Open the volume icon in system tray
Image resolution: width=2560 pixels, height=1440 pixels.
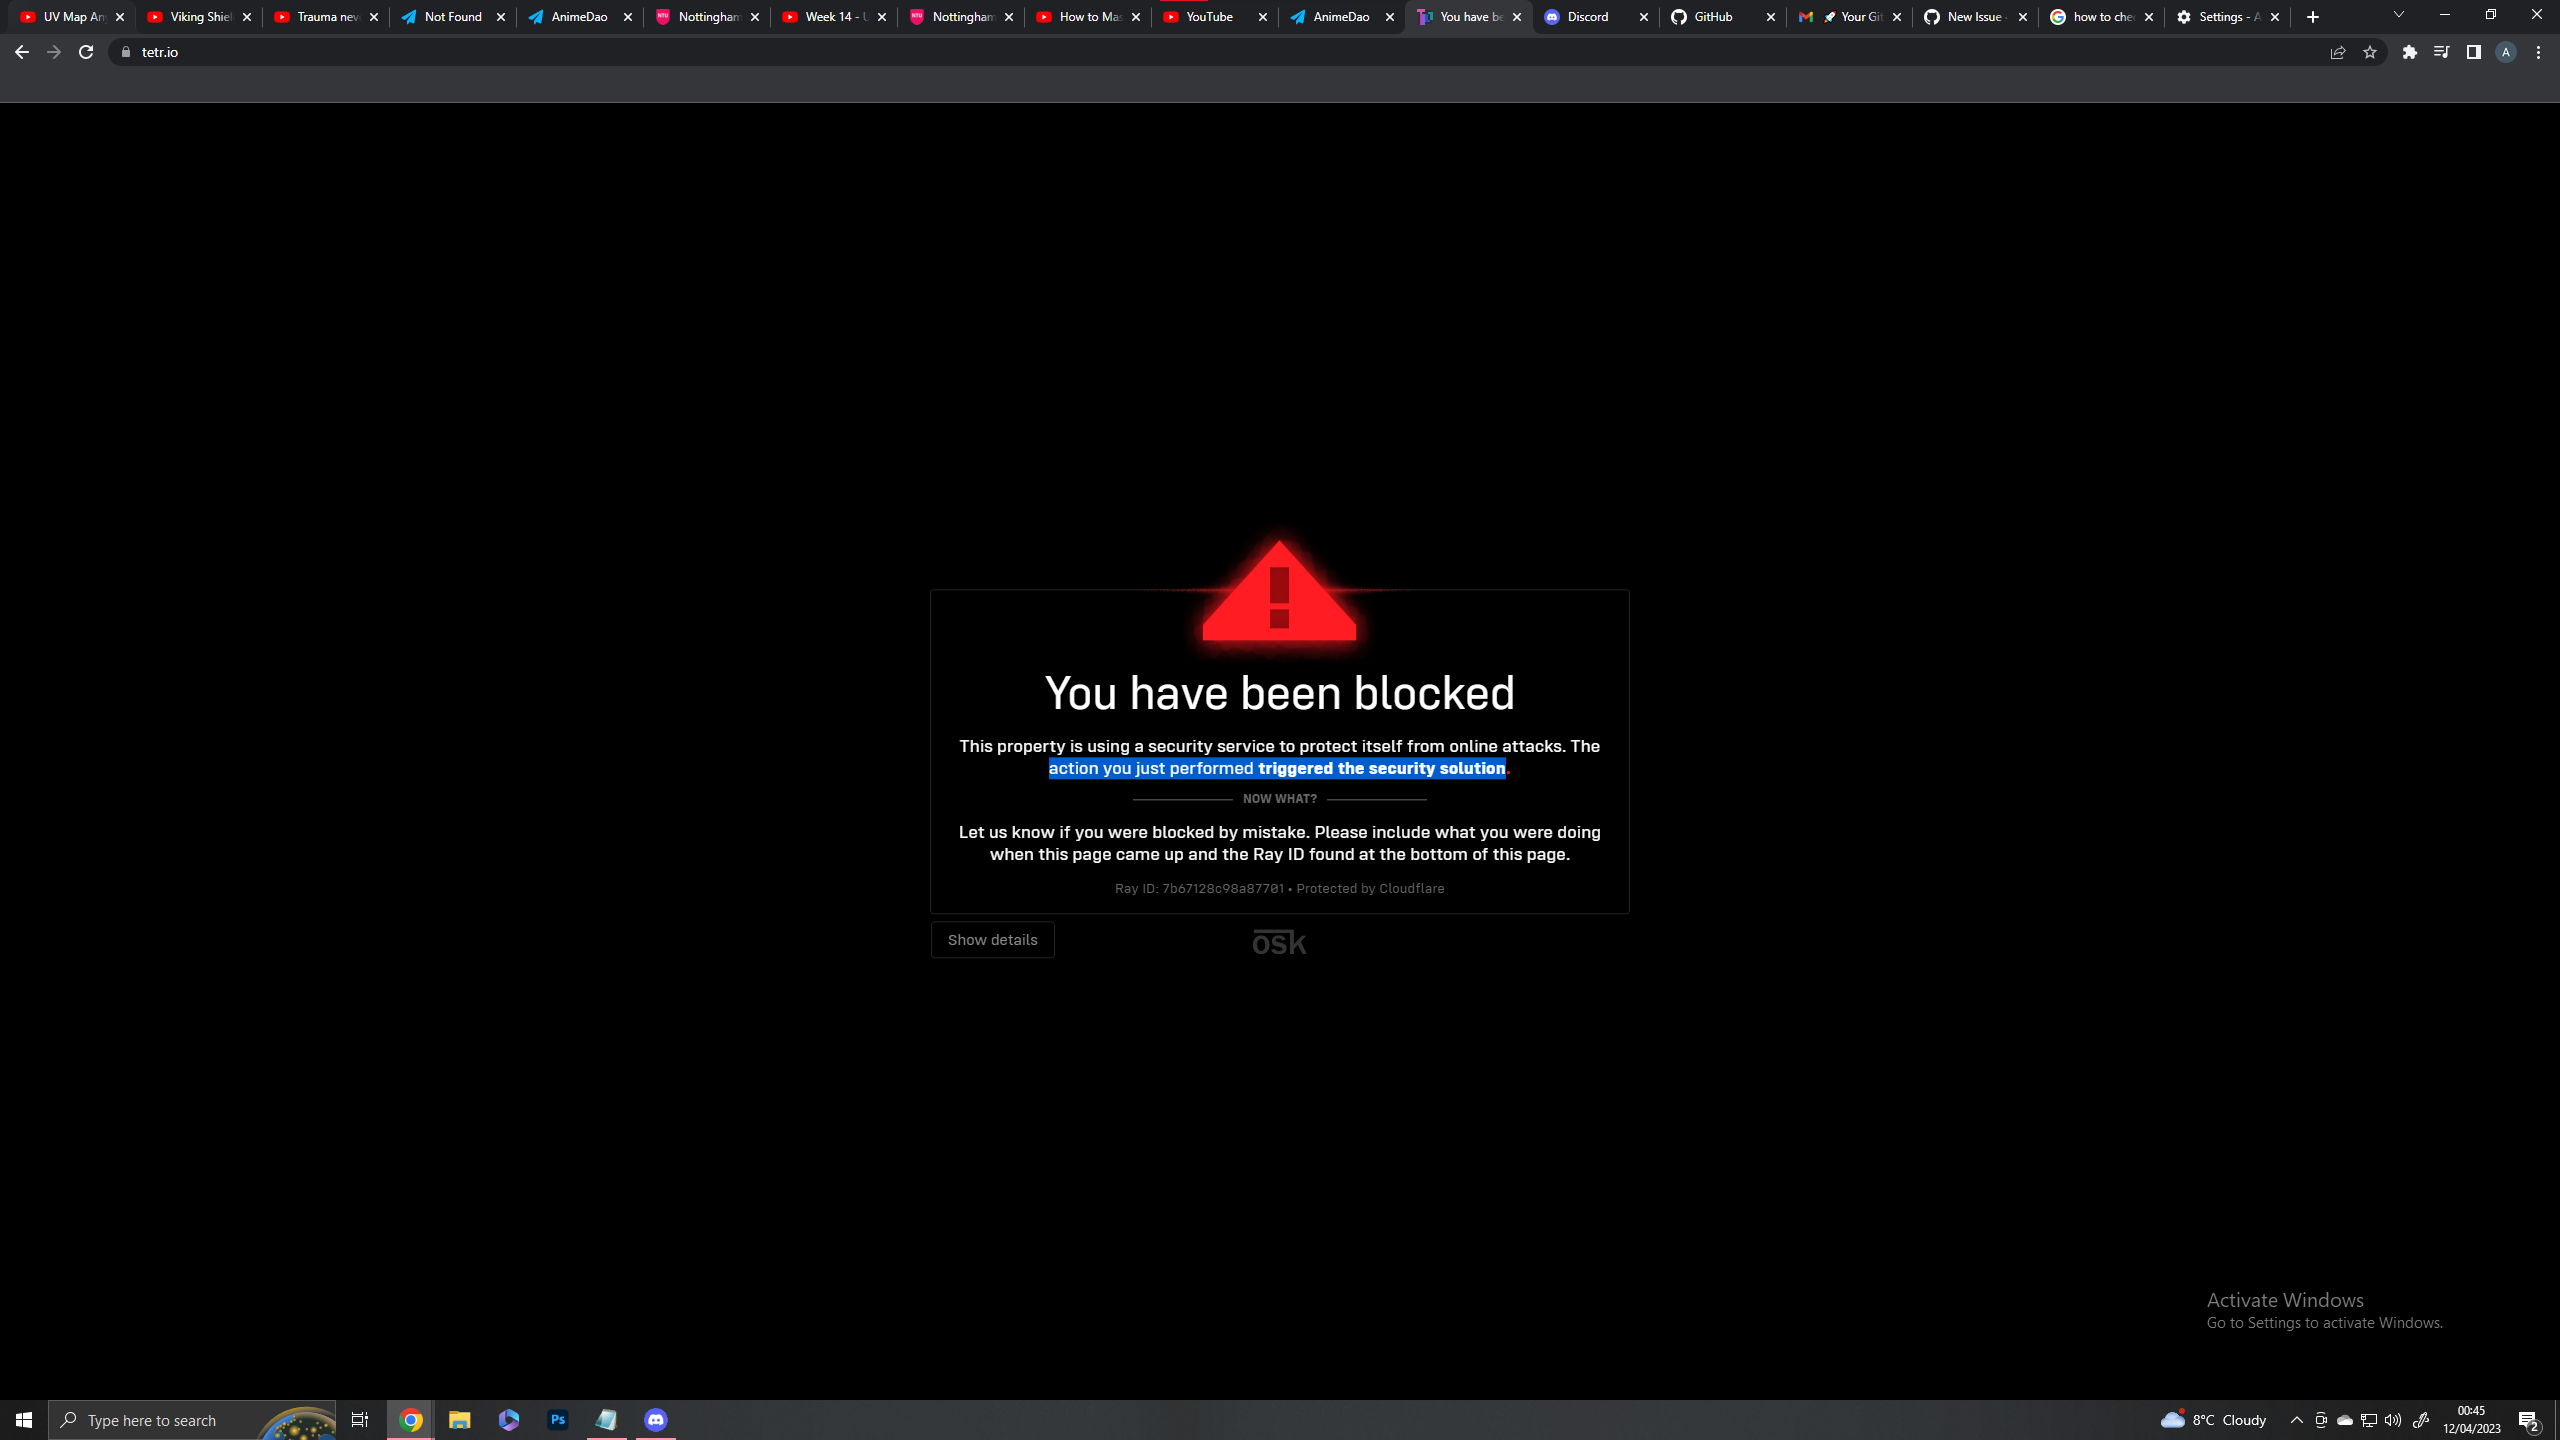tap(2393, 1419)
